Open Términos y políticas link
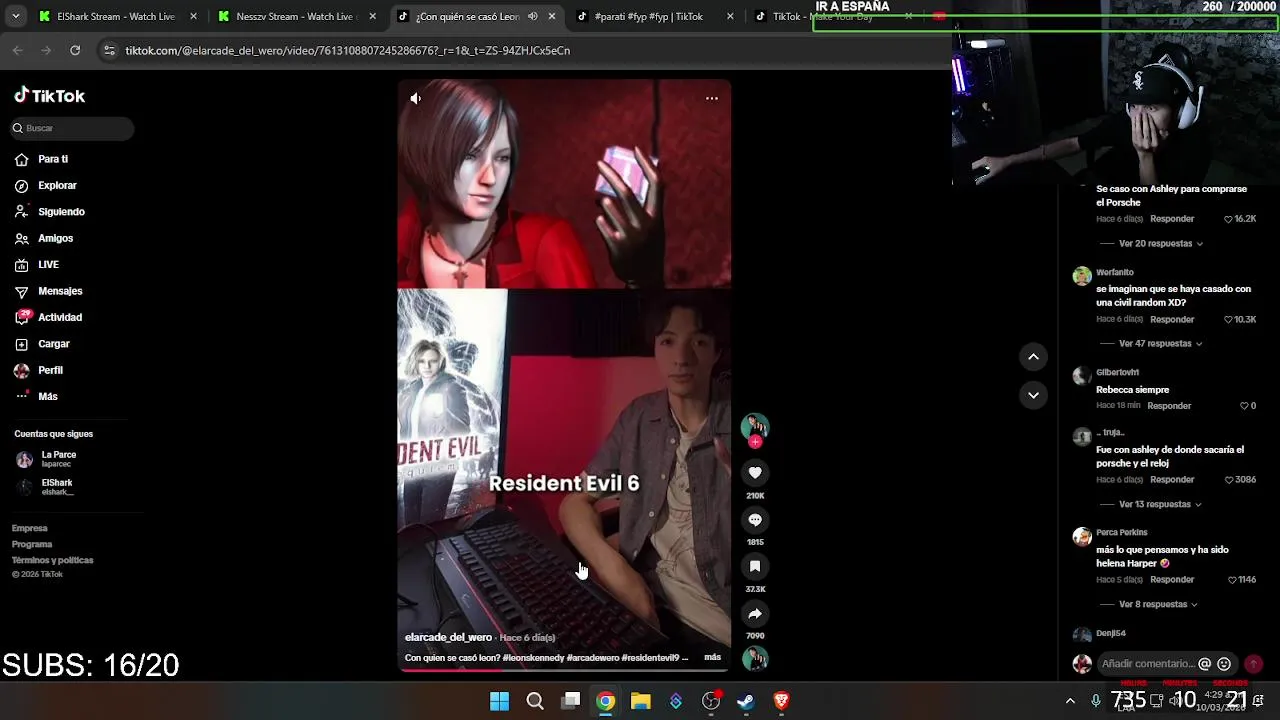This screenshot has height=720, width=1280. pos(53,560)
